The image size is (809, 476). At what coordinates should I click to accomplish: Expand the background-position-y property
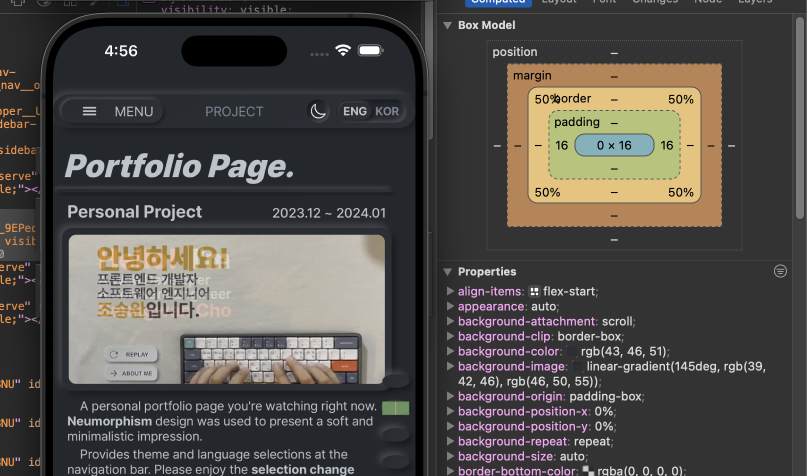[450, 426]
